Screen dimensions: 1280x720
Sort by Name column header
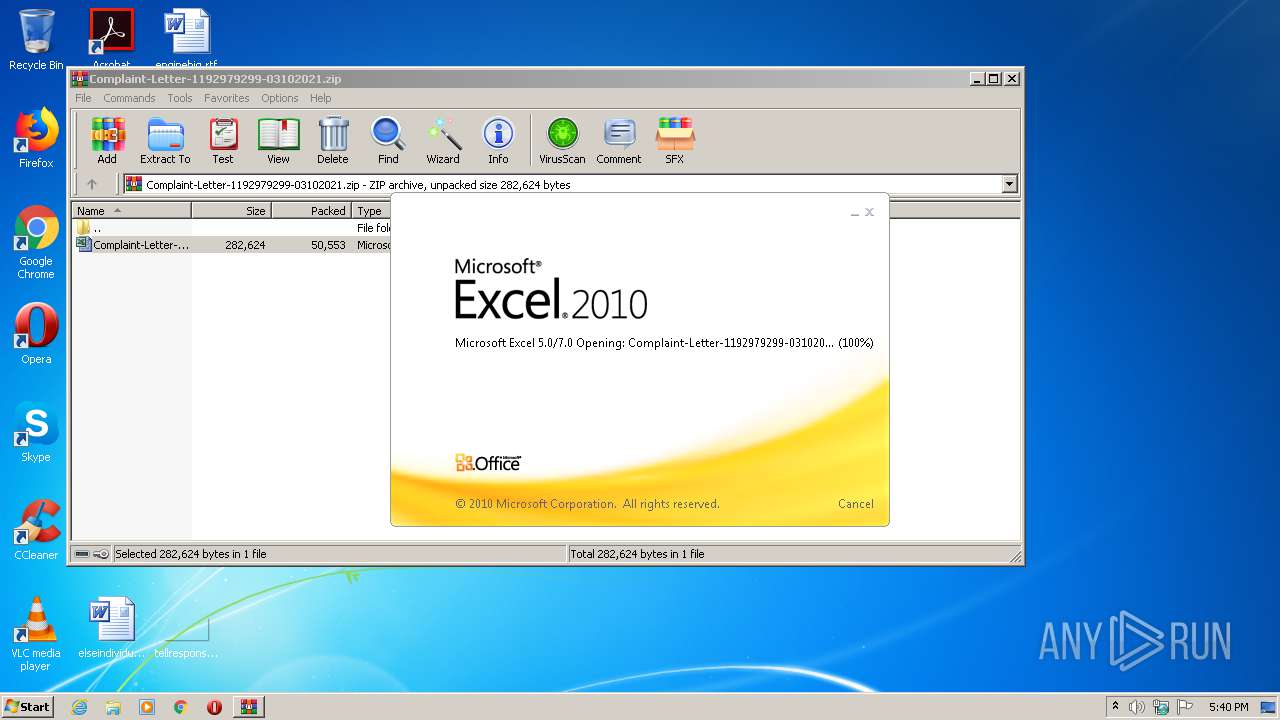coord(131,210)
